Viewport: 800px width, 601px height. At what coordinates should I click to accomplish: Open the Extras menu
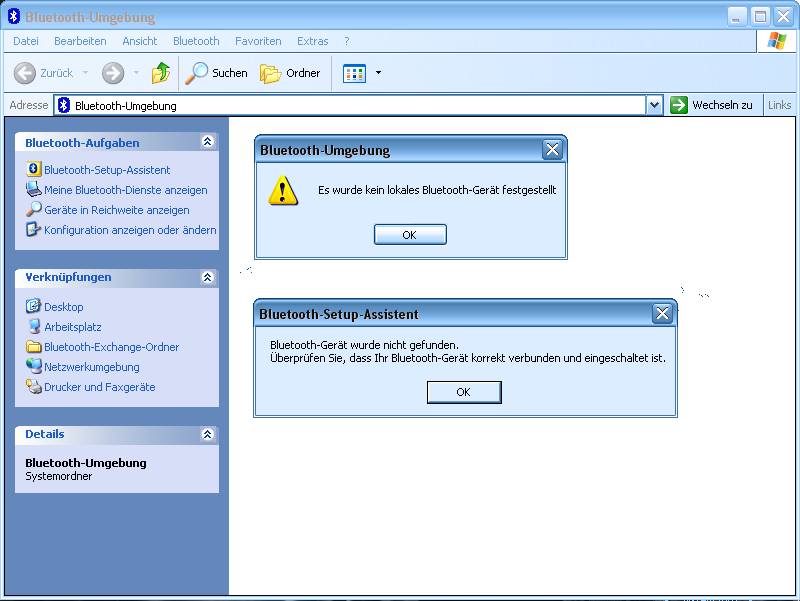[x=312, y=41]
